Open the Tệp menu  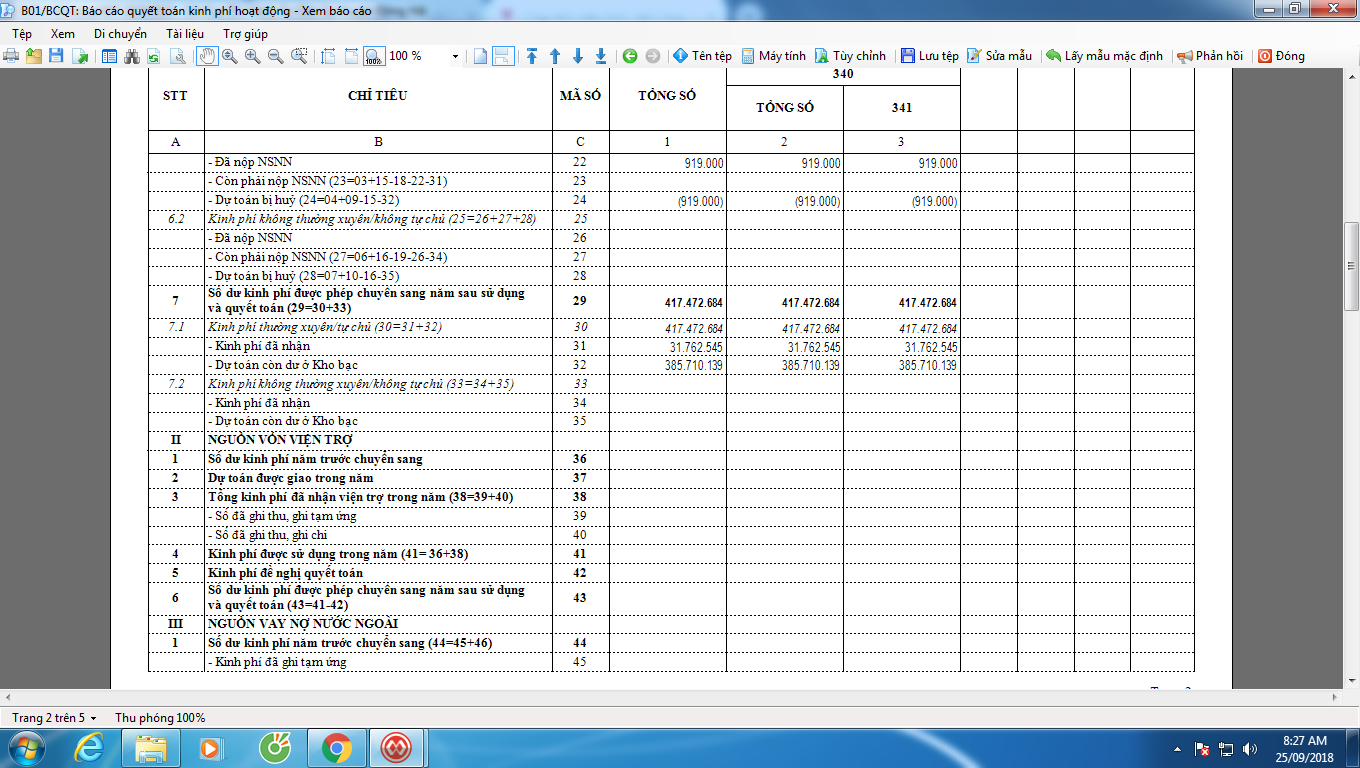[x=22, y=34]
